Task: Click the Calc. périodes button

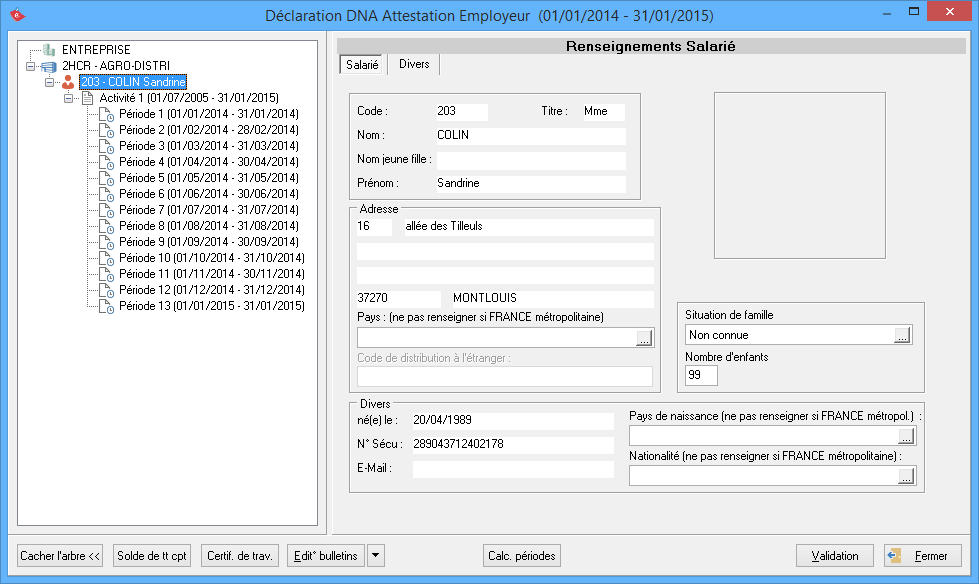Action: pos(521,556)
